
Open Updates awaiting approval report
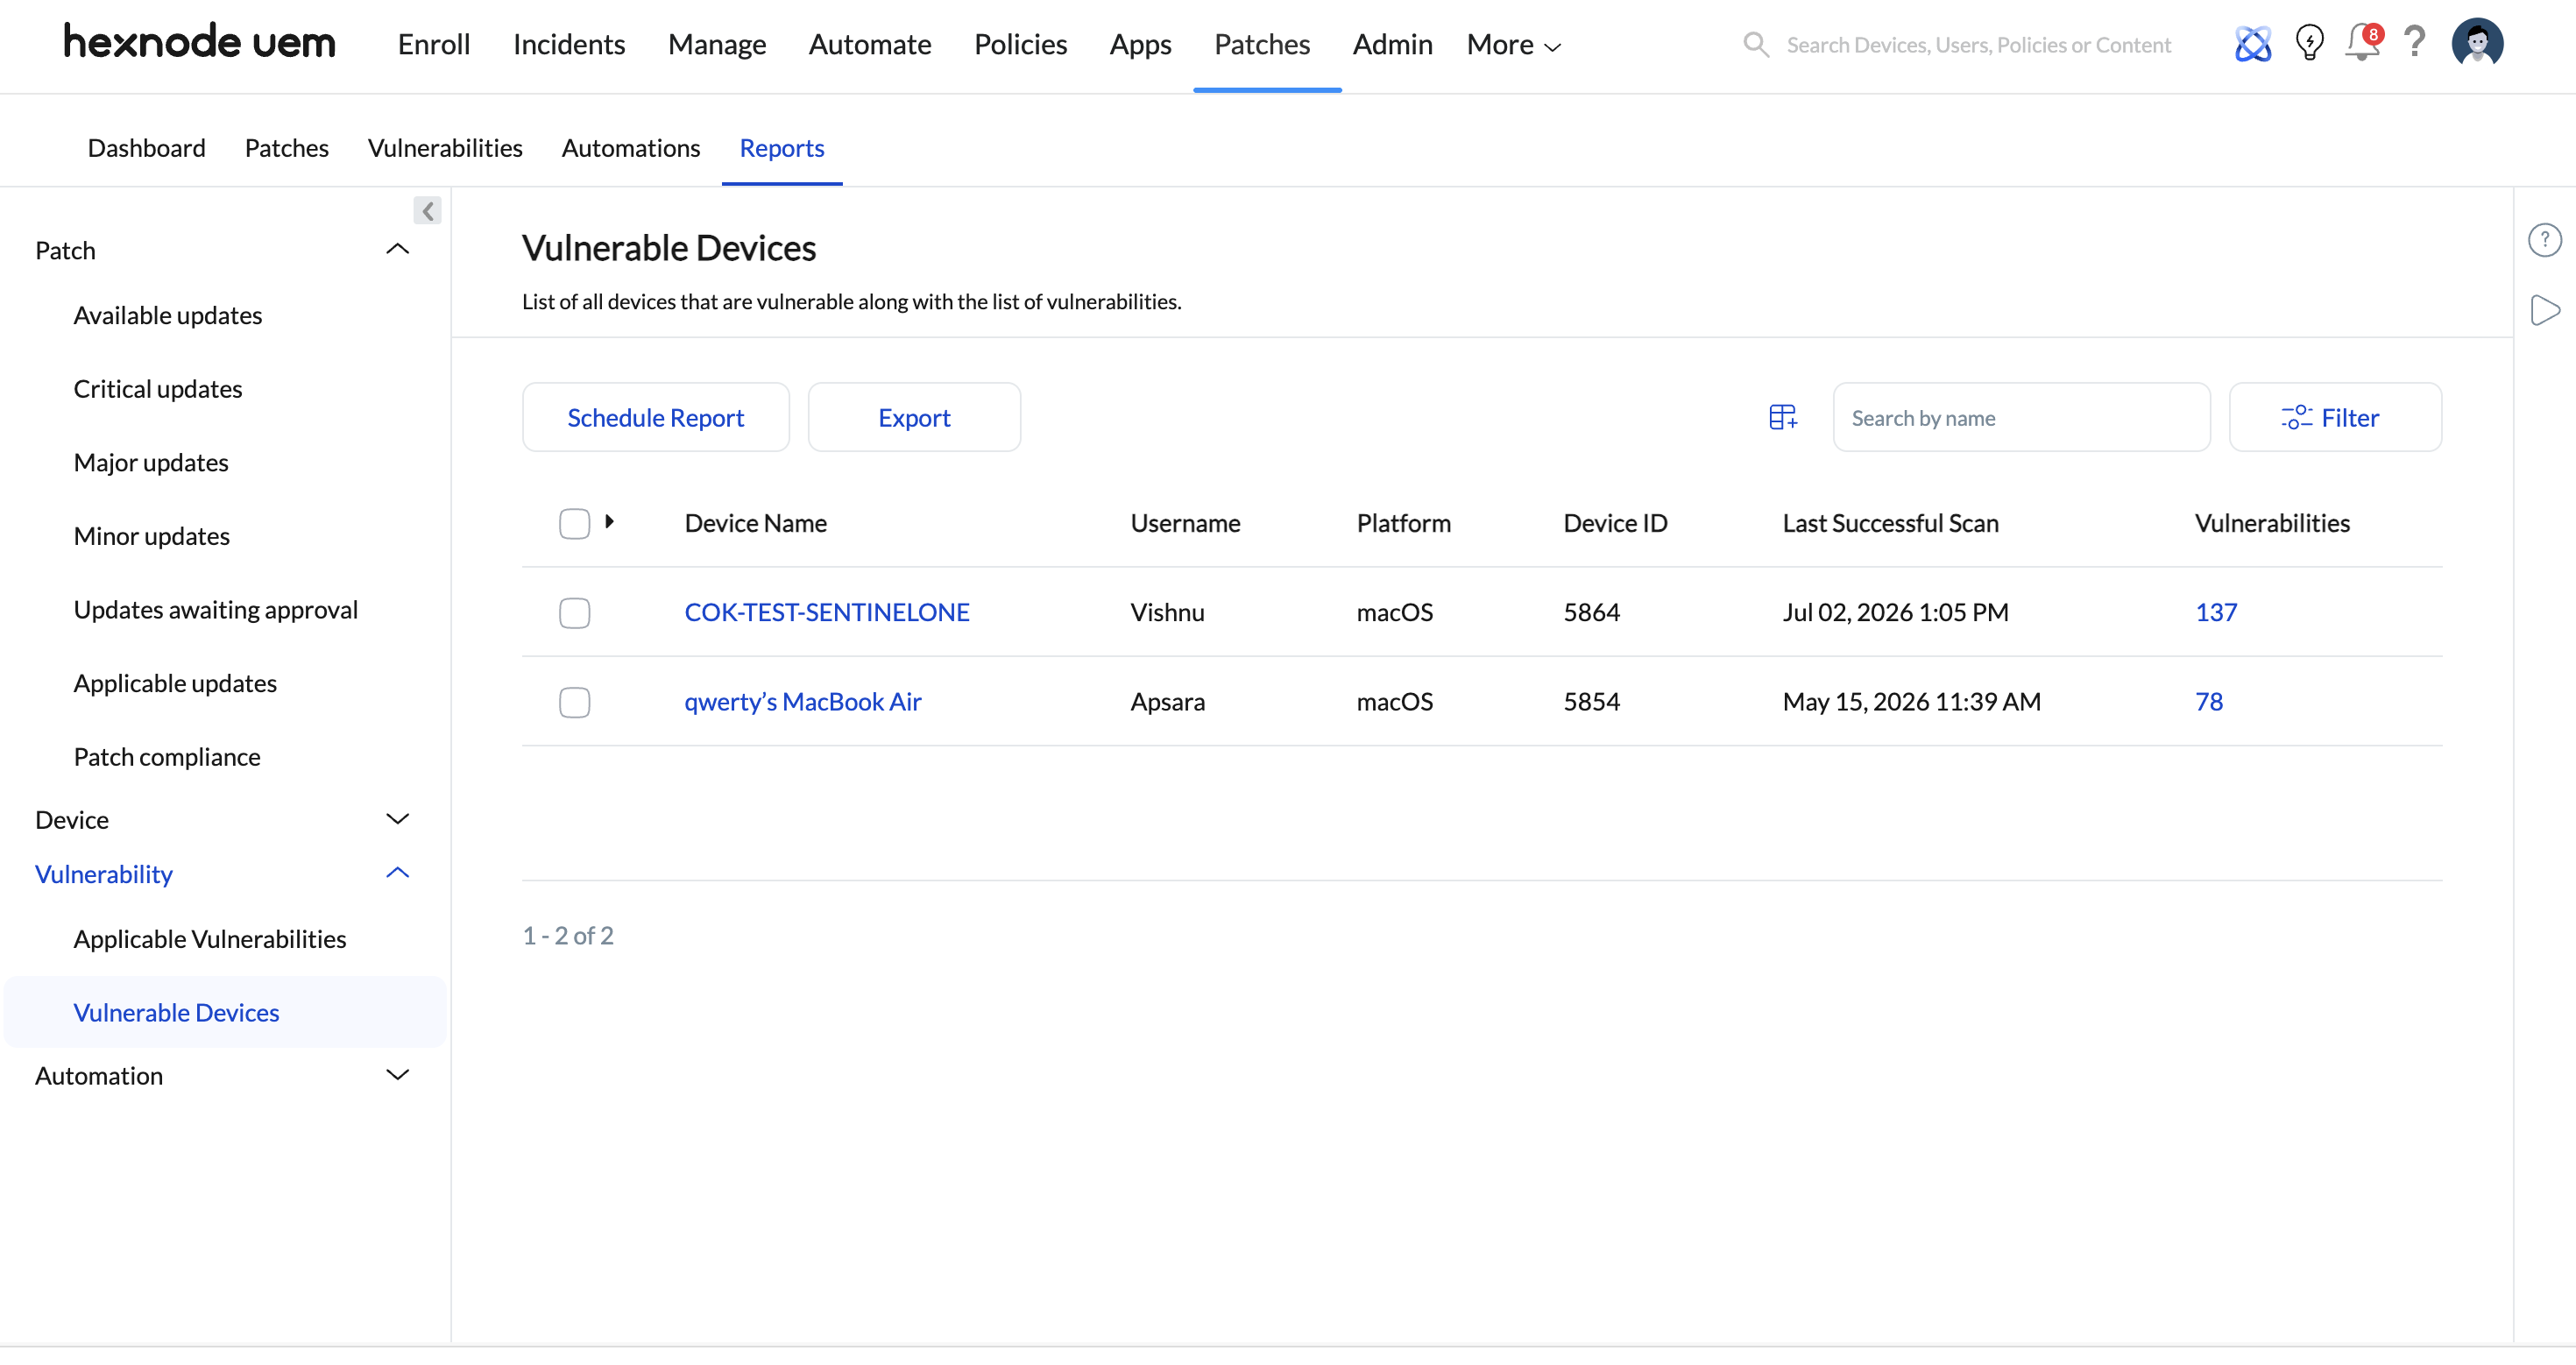(215, 610)
